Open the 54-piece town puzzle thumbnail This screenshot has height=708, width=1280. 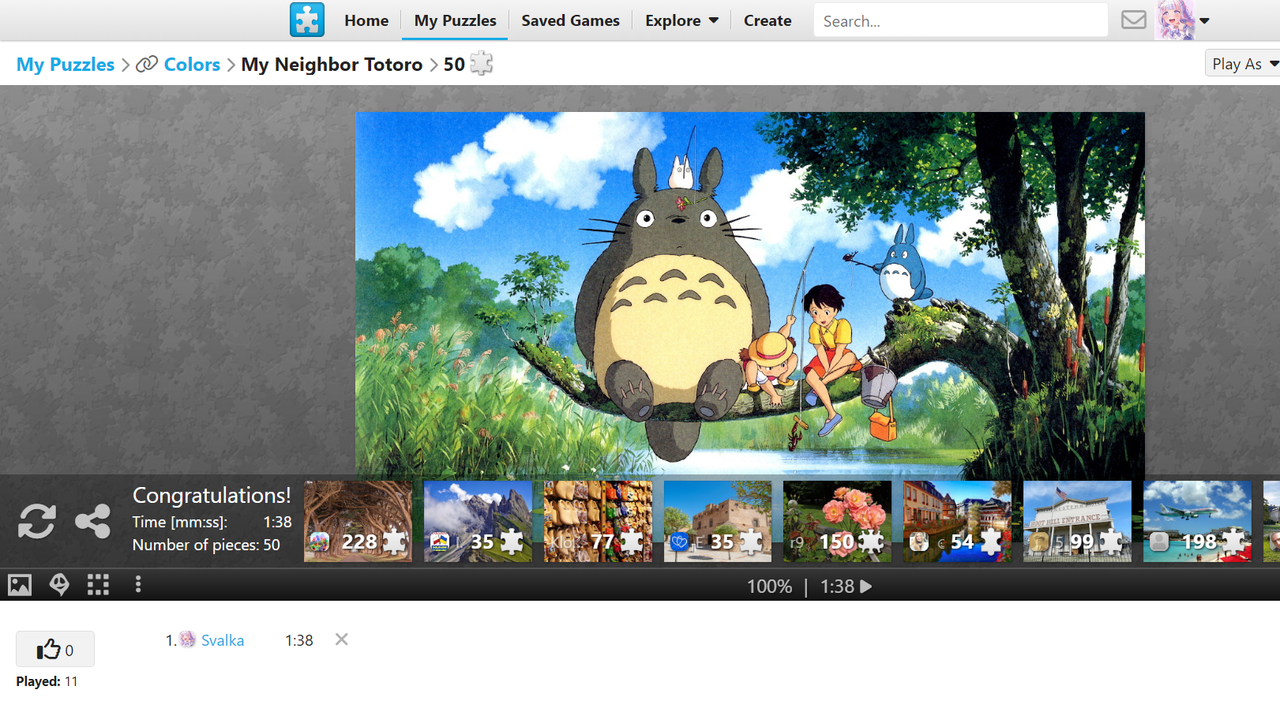[x=958, y=521]
